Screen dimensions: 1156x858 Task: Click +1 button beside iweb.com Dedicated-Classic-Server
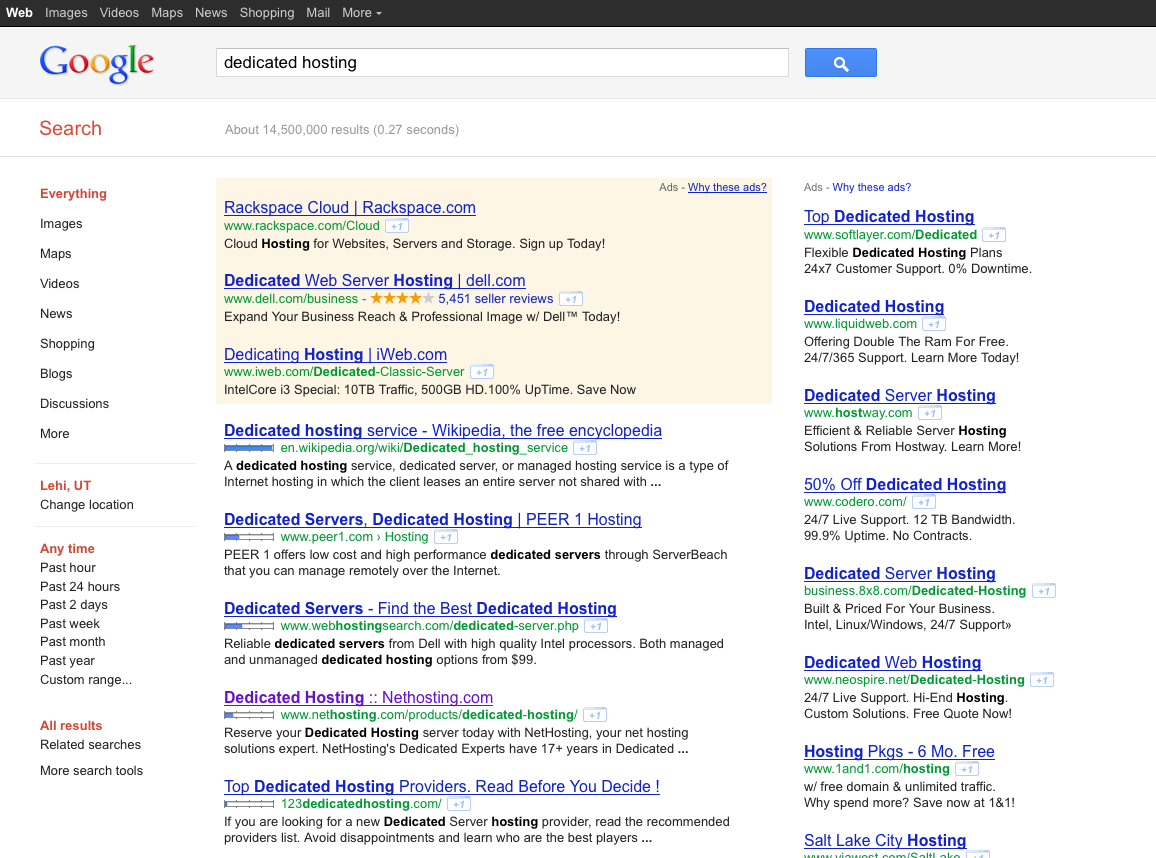click(x=482, y=372)
